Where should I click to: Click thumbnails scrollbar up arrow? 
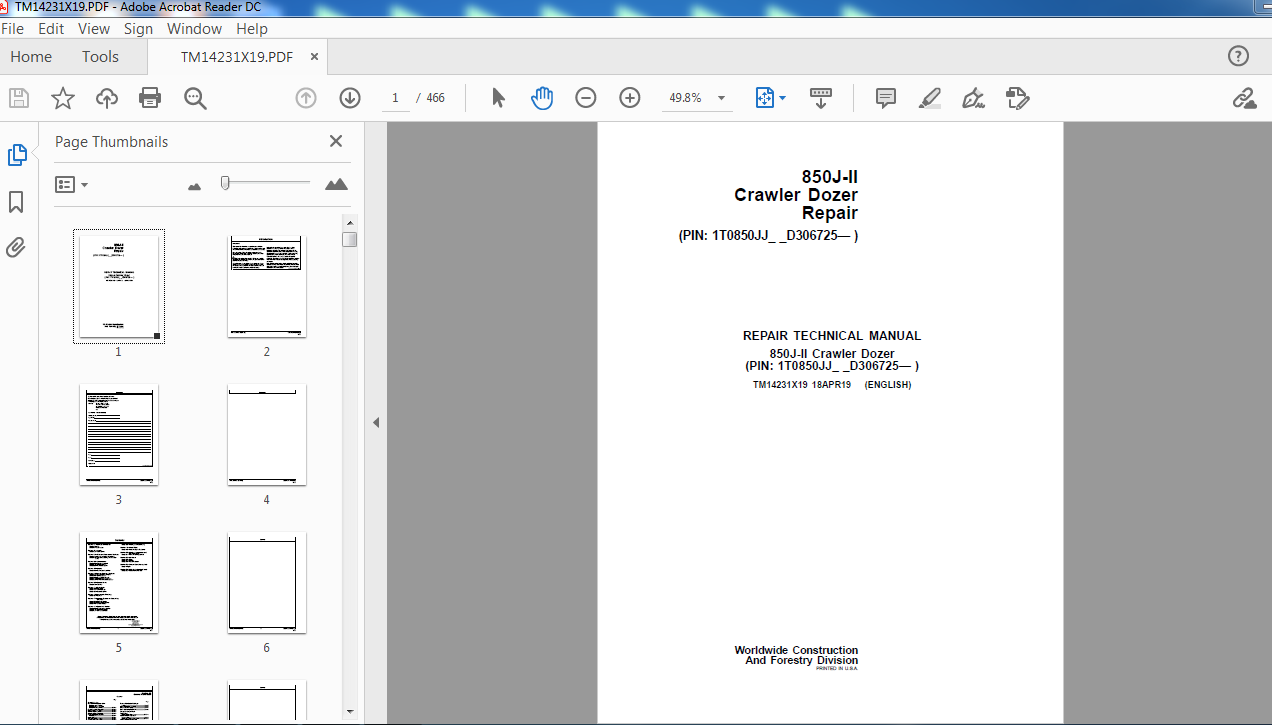coord(349,222)
